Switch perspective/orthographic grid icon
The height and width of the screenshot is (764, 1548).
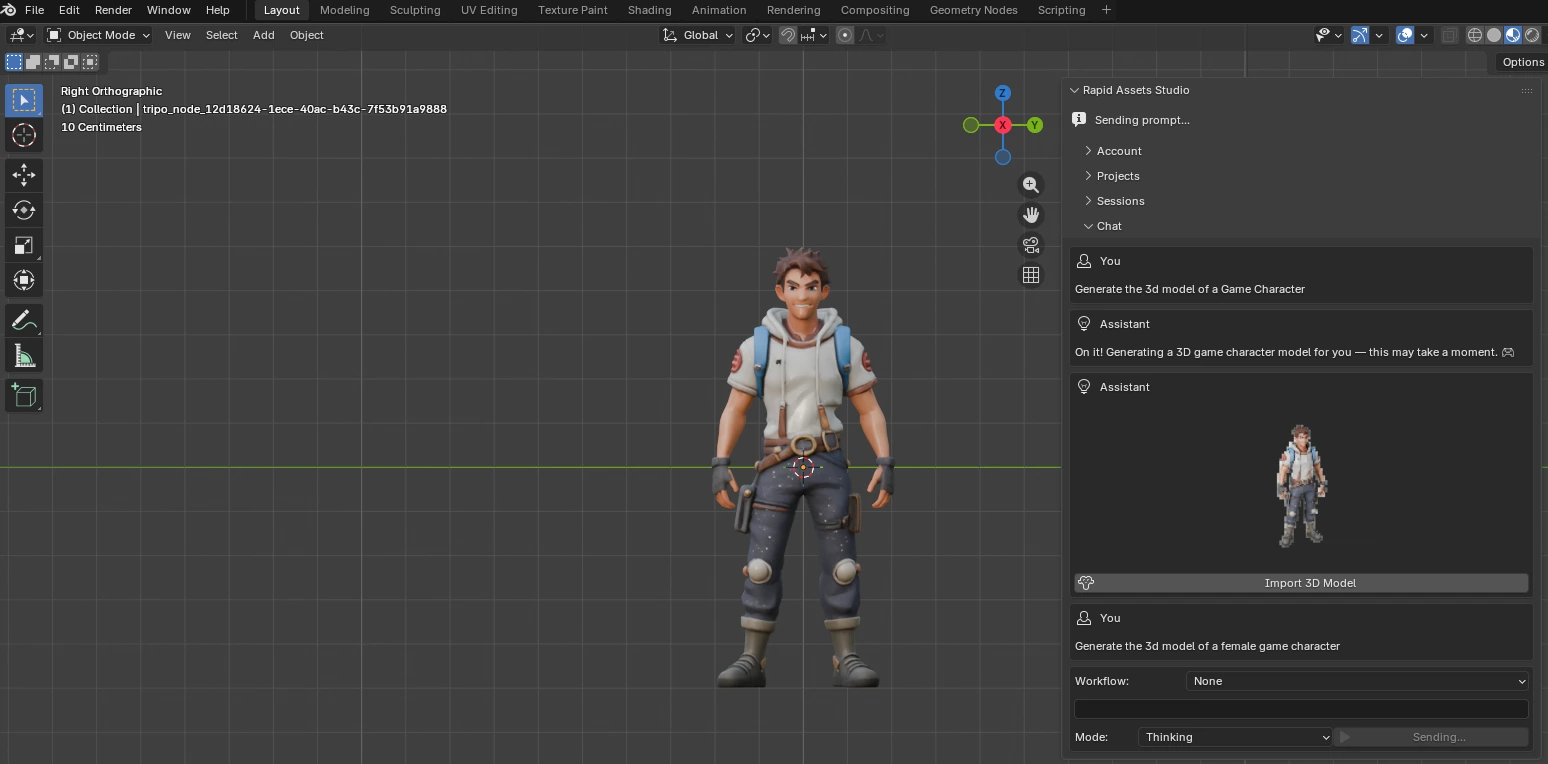pyautogui.click(x=1031, y=275)
